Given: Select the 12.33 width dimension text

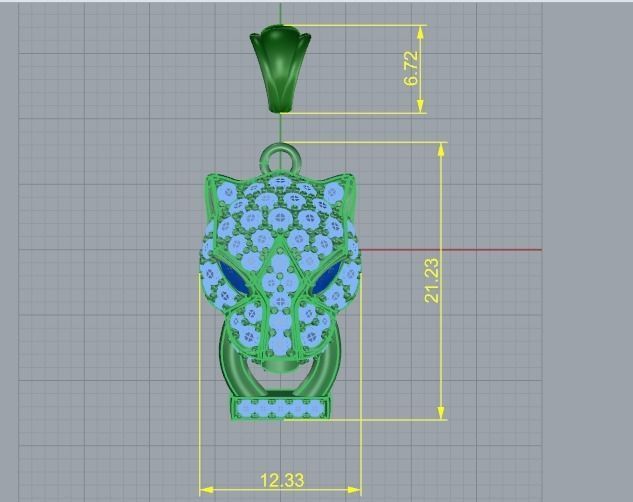Looking at the screenshot, I should (x=282, y=480).
